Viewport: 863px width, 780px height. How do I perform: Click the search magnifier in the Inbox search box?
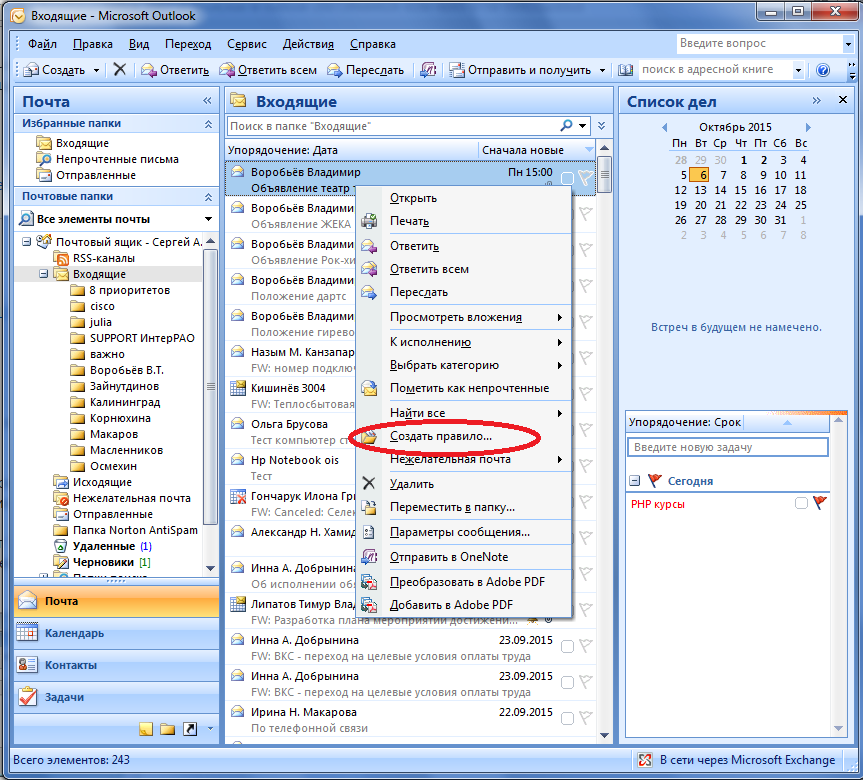click(x=566, y=126)
